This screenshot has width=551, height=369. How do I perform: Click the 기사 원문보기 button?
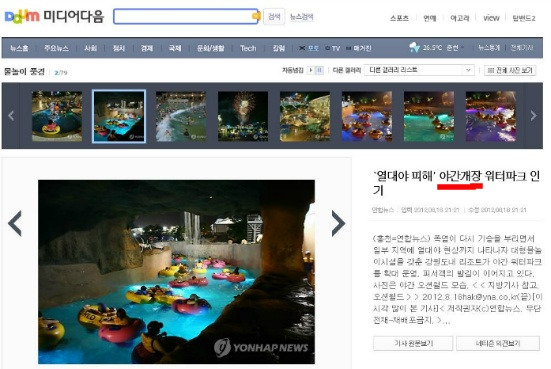[413, 343]
